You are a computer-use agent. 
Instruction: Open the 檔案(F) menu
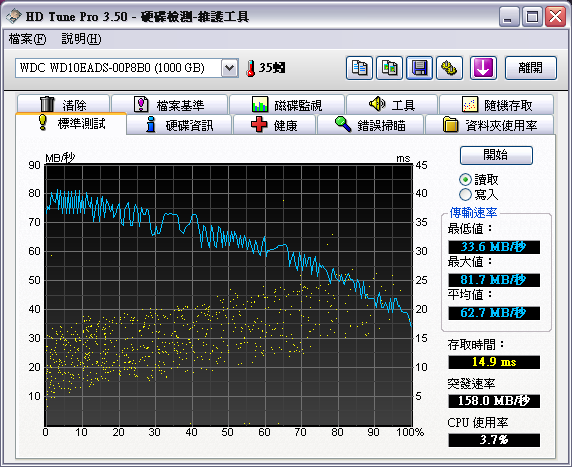click(27, 39)
